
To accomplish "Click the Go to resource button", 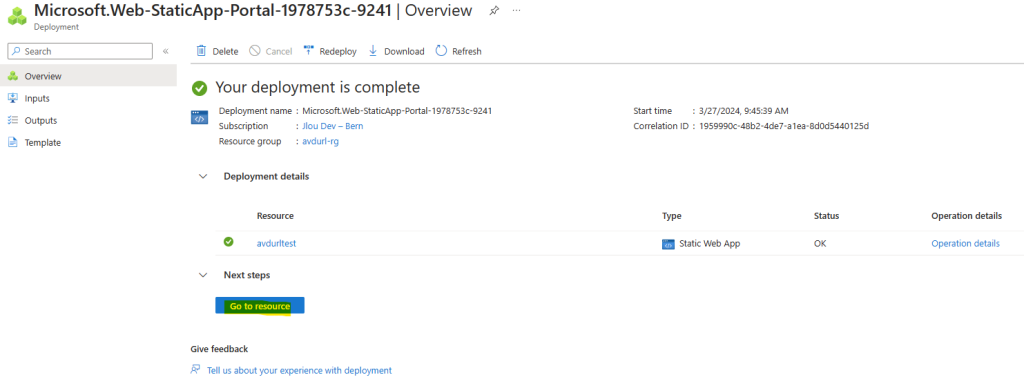I will tap(260, 306).
